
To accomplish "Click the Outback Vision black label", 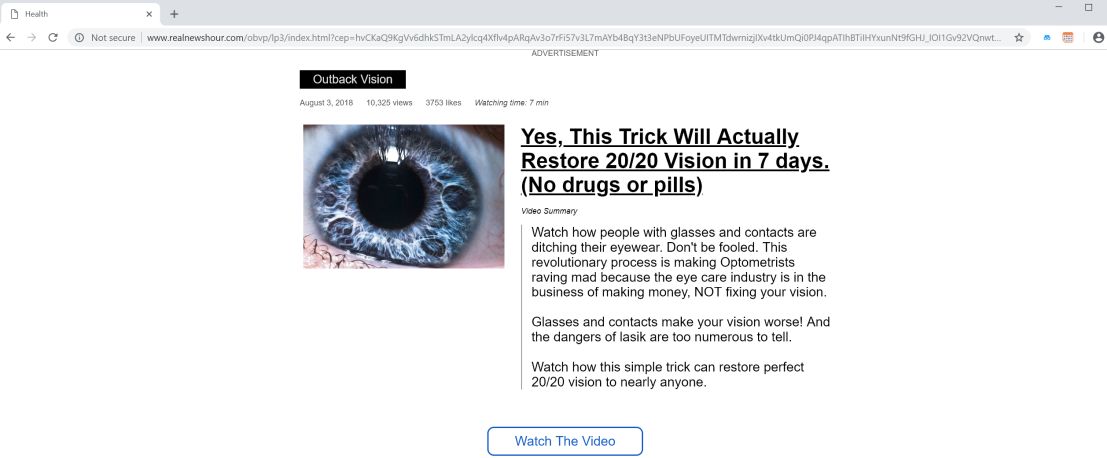I will [x=352, y=79].
